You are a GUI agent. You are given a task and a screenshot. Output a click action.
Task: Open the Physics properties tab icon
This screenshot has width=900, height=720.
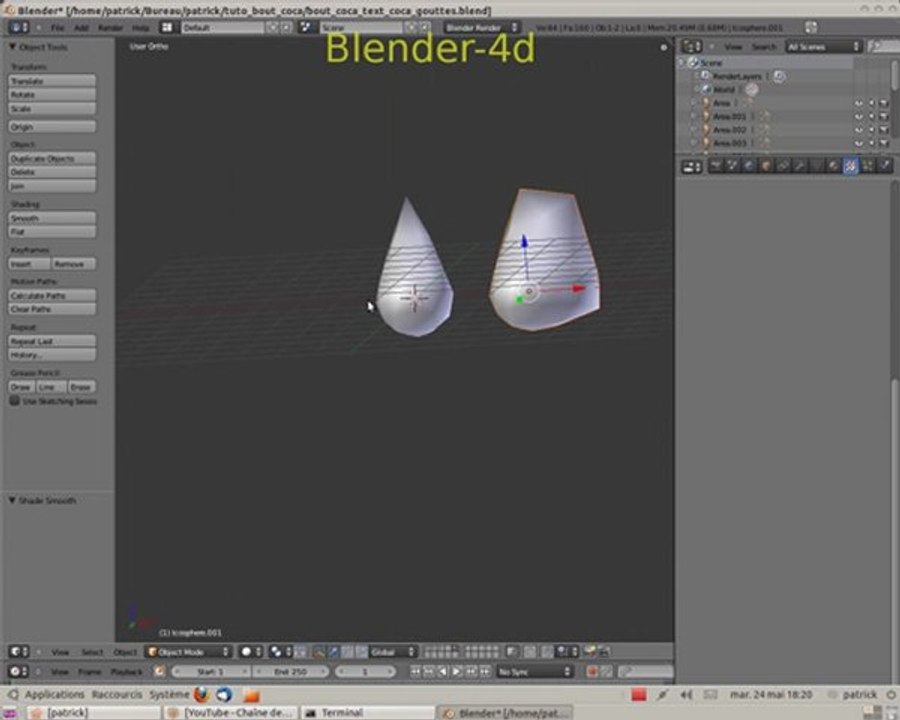click(885, 166)
